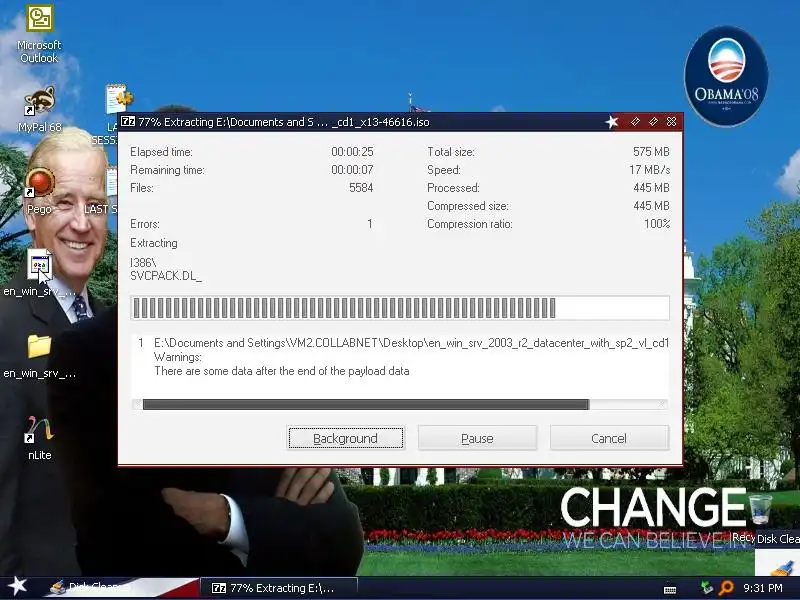Click the Files count 5584
800x600 pixels.
click(361, 188)
